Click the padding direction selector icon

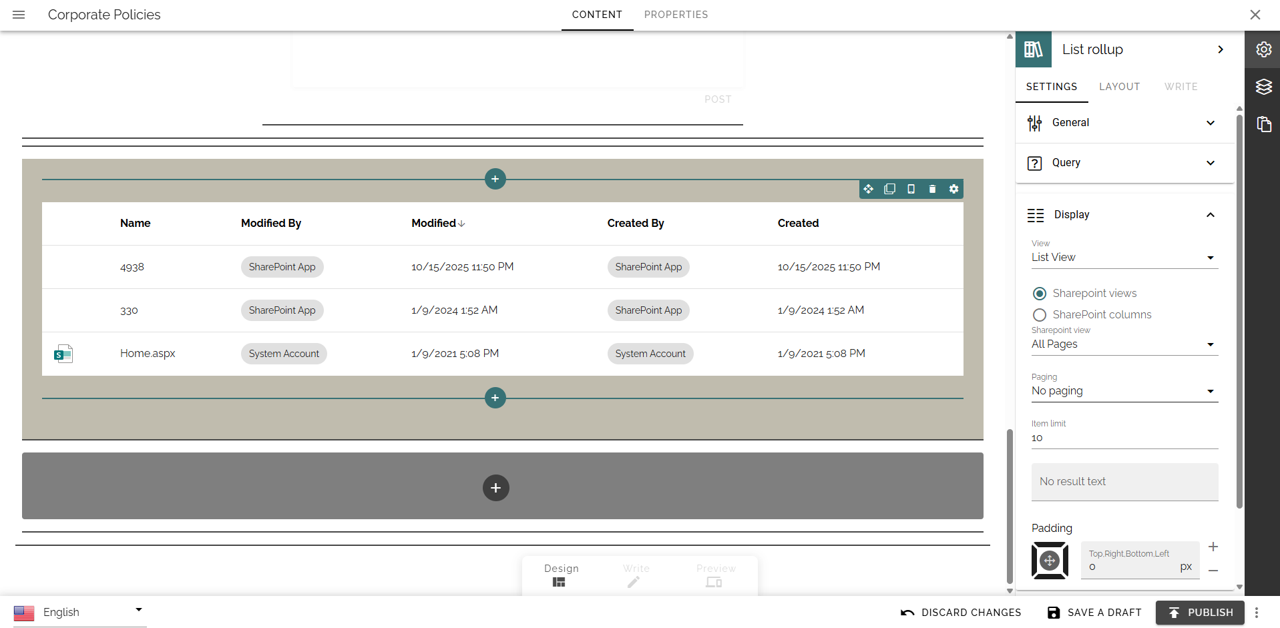(x=1050, y=561)
